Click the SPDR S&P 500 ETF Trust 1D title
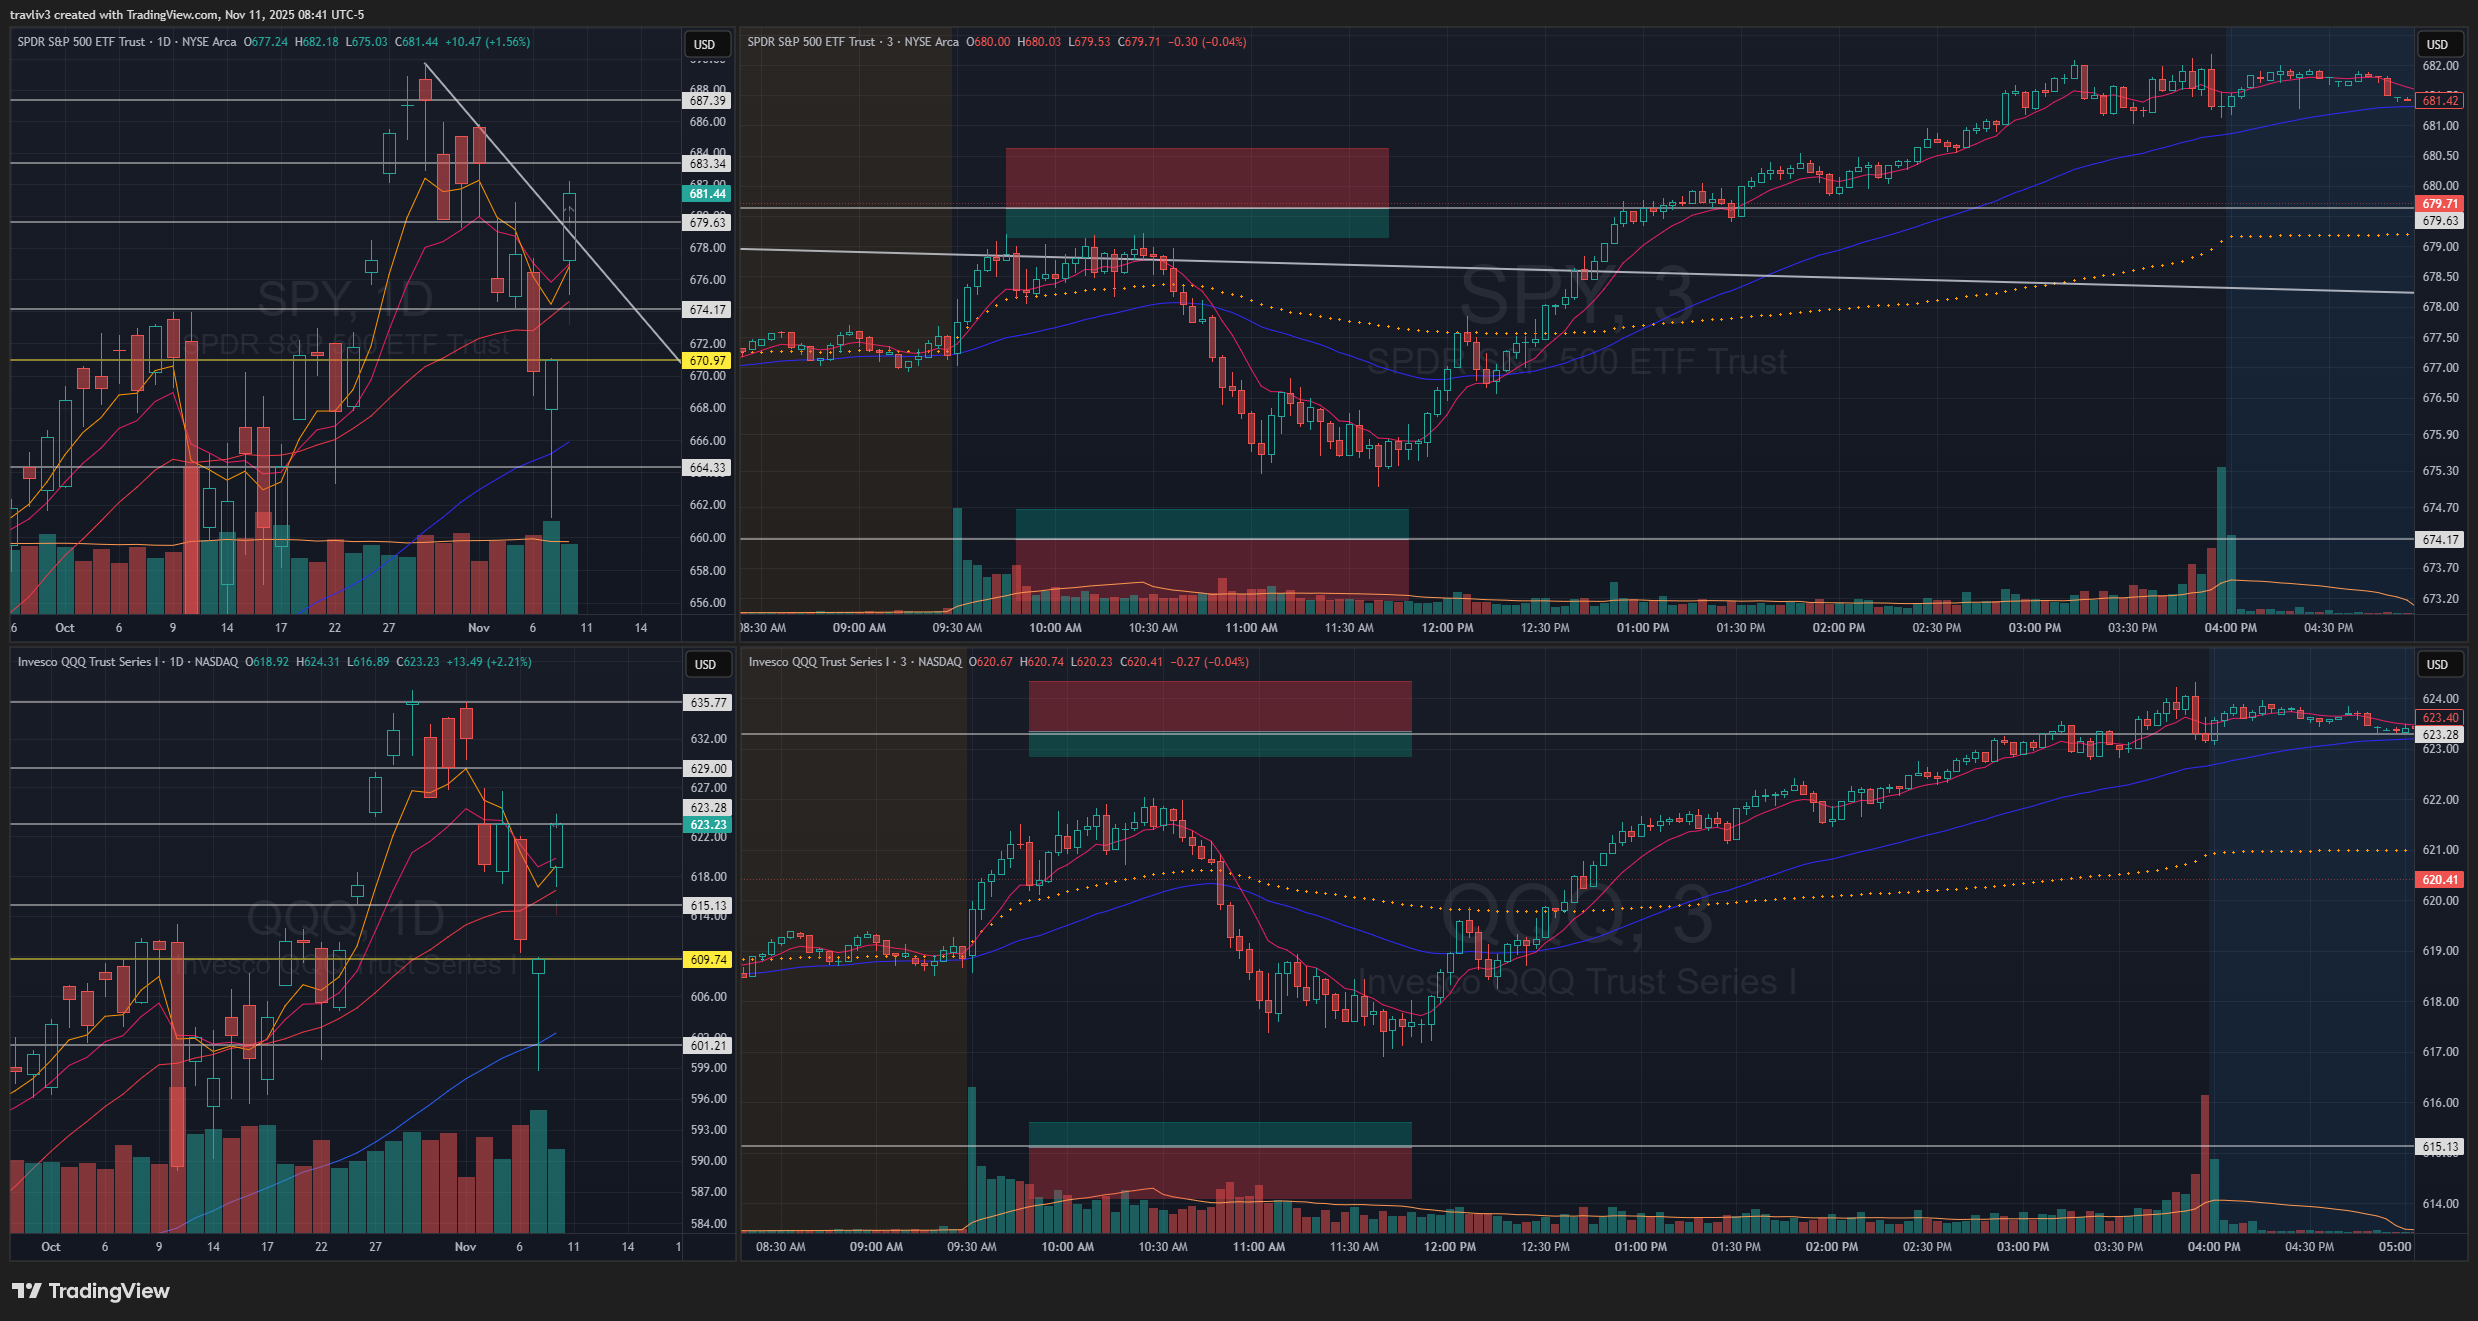The width and height of the screenshot is (2478, 1321). click(94, 42)
